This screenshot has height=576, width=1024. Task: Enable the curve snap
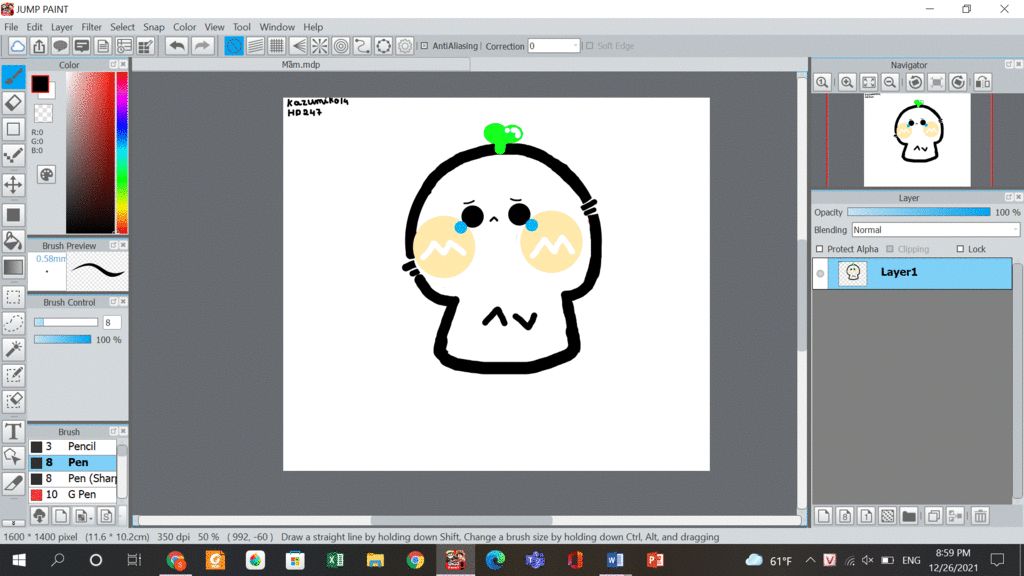362,46
